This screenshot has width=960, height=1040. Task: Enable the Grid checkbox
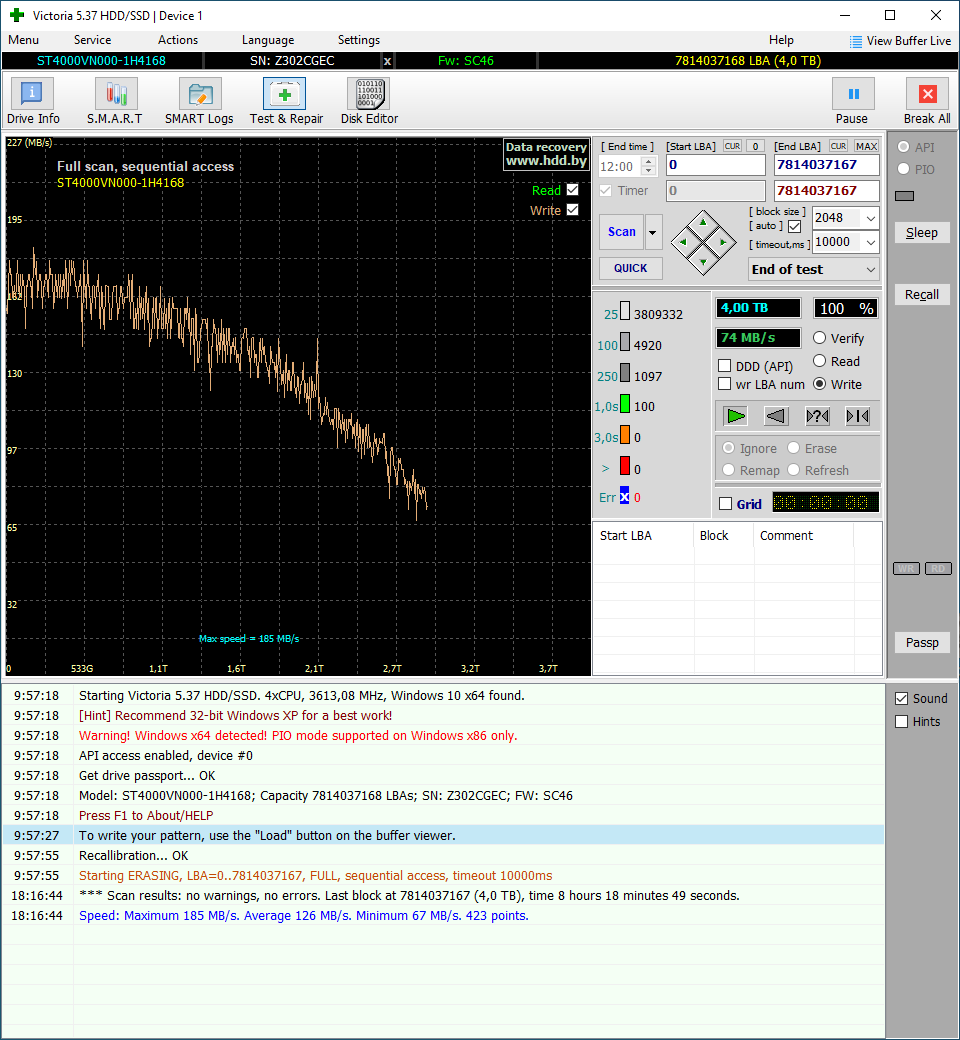(726, 504)
